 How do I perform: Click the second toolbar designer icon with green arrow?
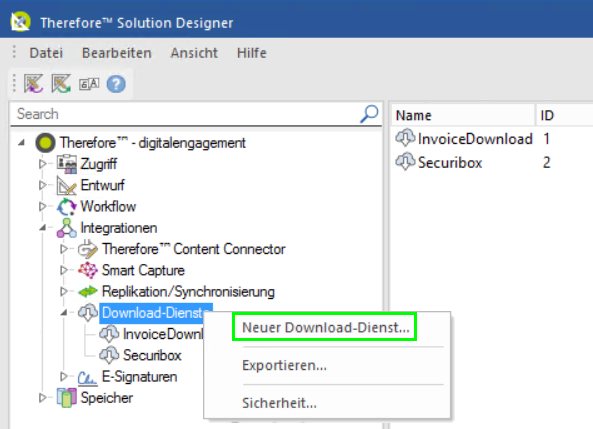click(61, 84)
